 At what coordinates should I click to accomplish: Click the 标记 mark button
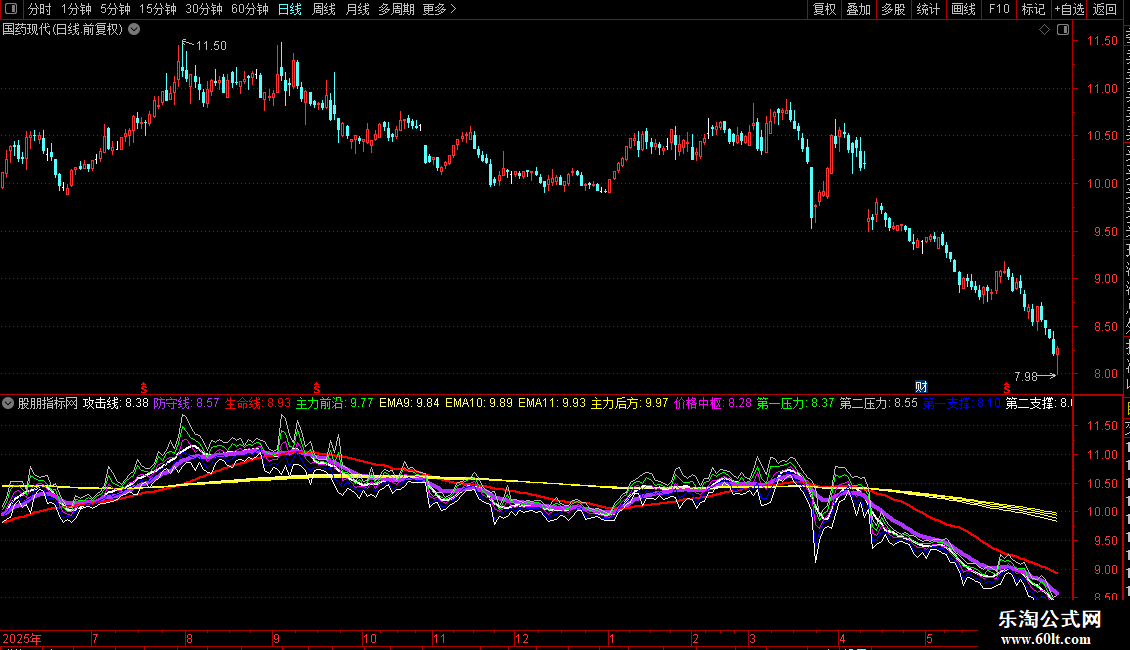point(1033,9)
